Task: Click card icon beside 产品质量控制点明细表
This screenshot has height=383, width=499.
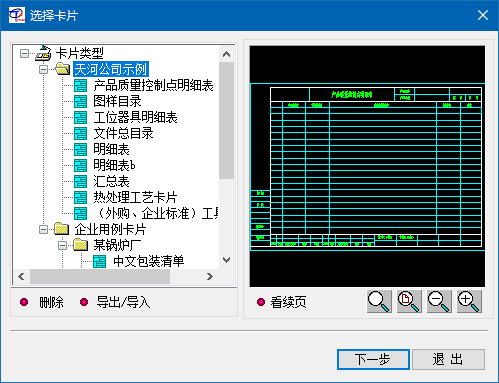Action: click(x=80, y=85)
